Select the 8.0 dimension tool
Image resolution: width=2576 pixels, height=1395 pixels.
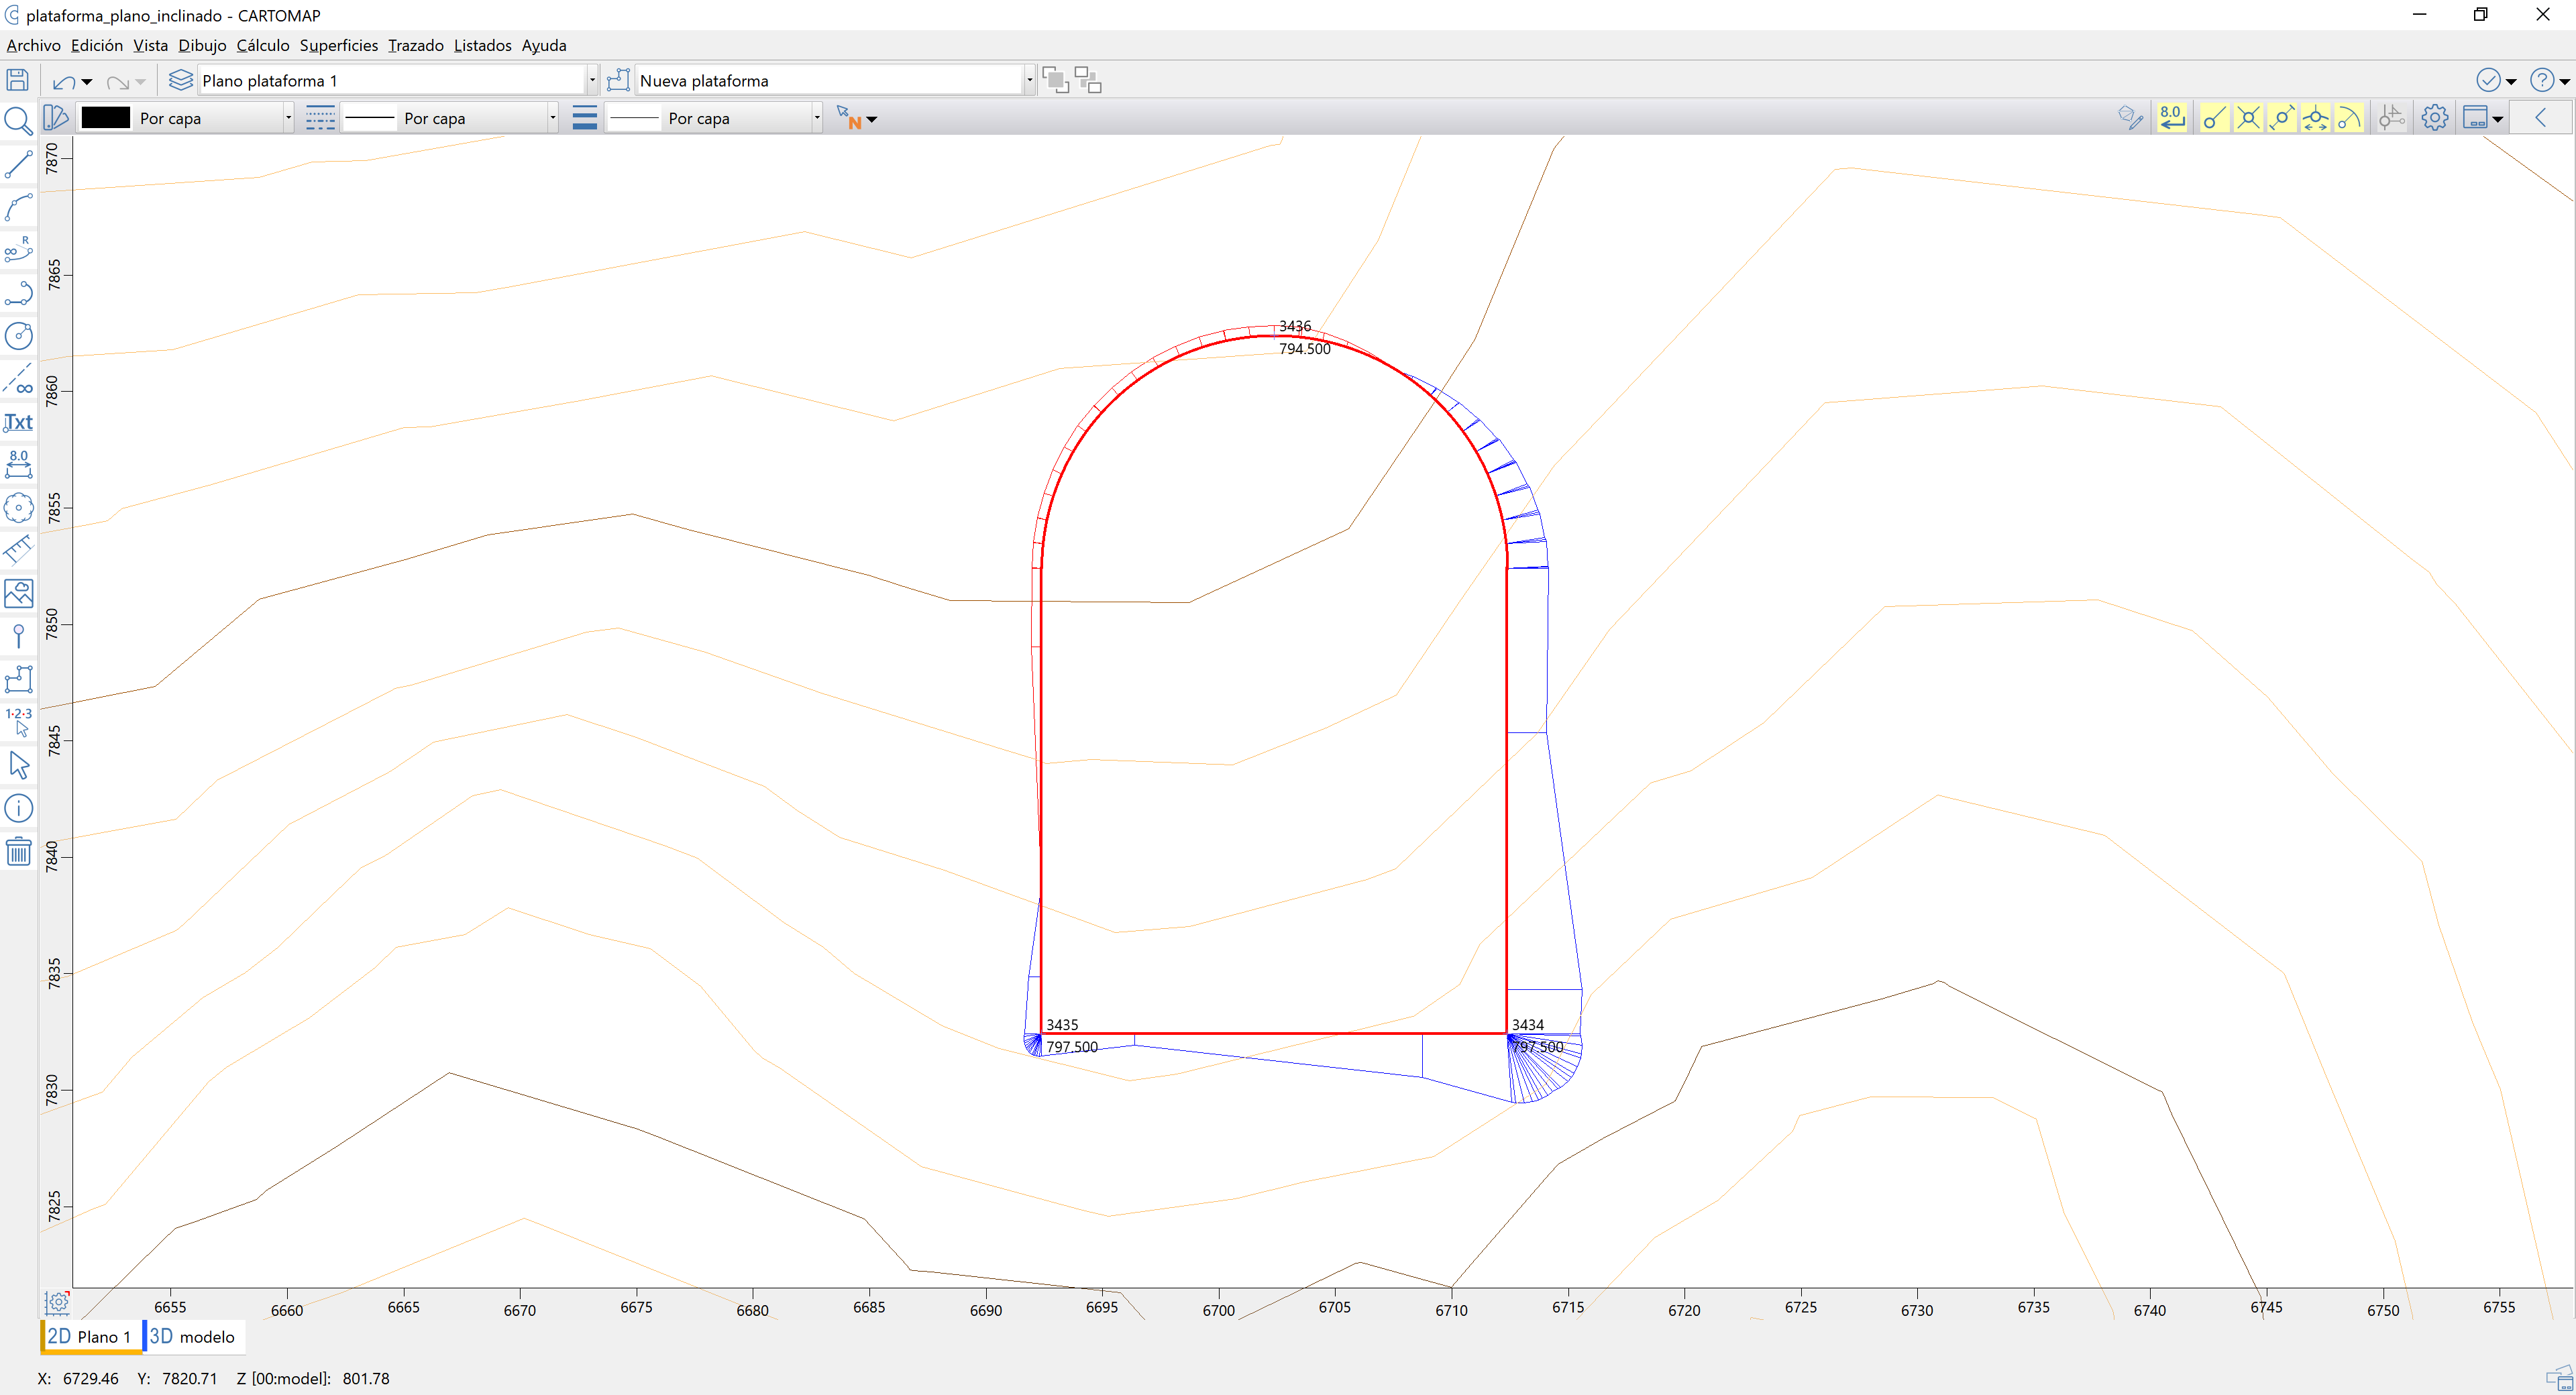tap(18, 464)
